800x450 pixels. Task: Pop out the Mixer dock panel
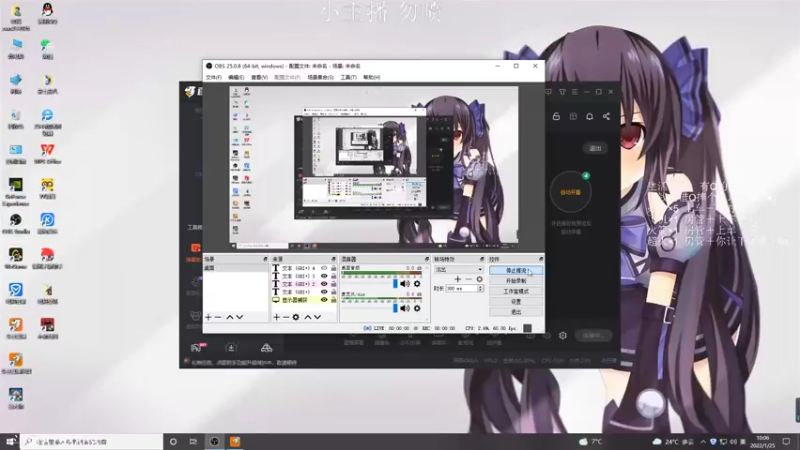pyautogui.click(x=427, y=259)
